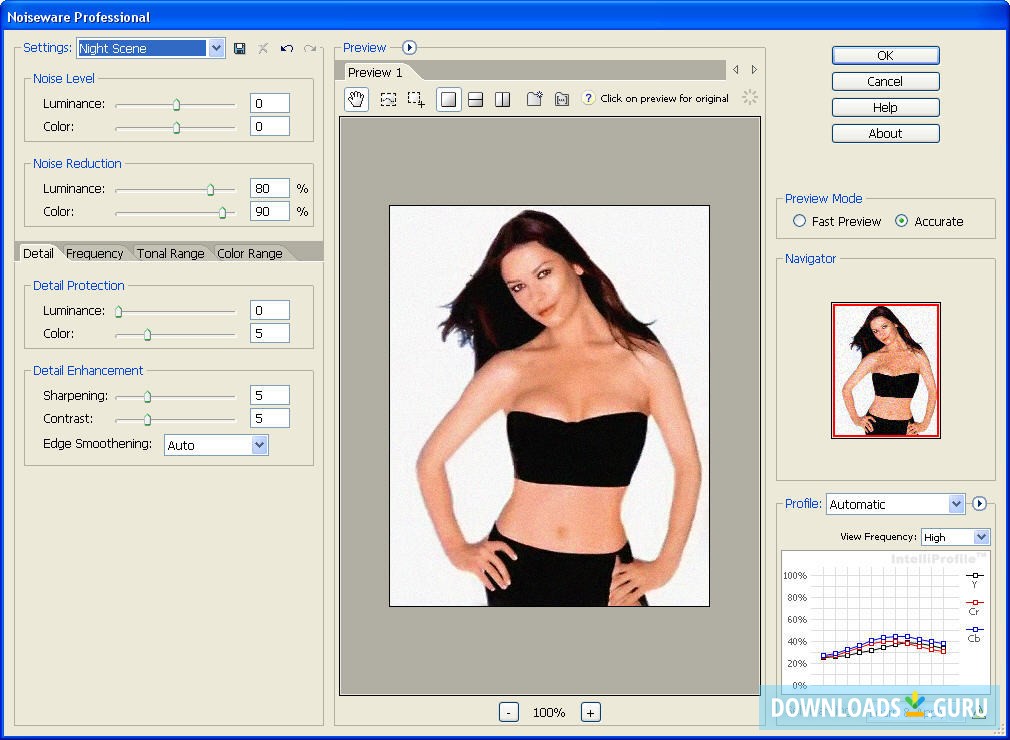The height and width of the screenshot is (740, 1010).
Task: Click the zoom in plus button
Action: [x=591, y=712]
